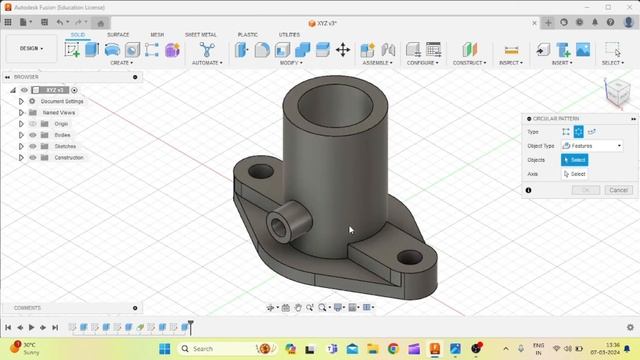Choose the Fillet tool
The image size is (640, 360).
pos(262,50)
